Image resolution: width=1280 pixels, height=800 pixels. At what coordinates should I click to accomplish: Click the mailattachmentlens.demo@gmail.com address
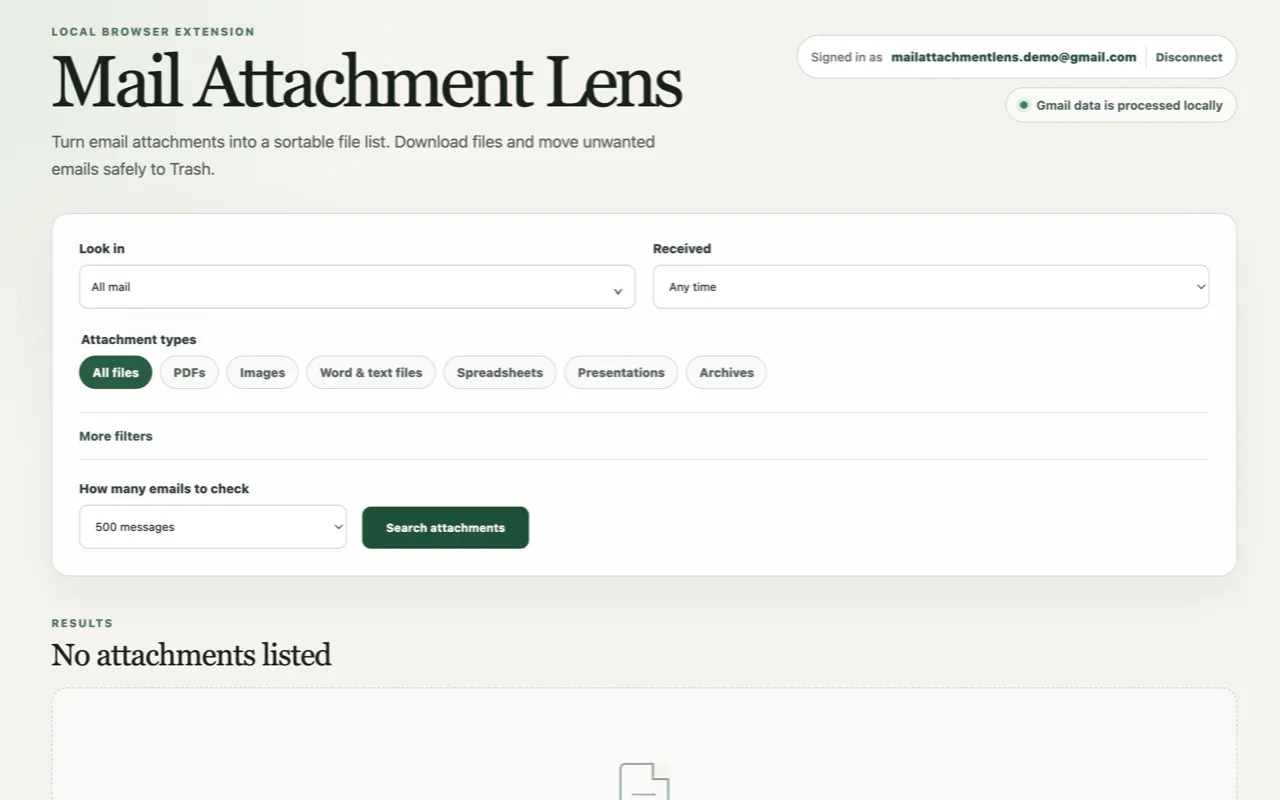tap(1014, 57)
